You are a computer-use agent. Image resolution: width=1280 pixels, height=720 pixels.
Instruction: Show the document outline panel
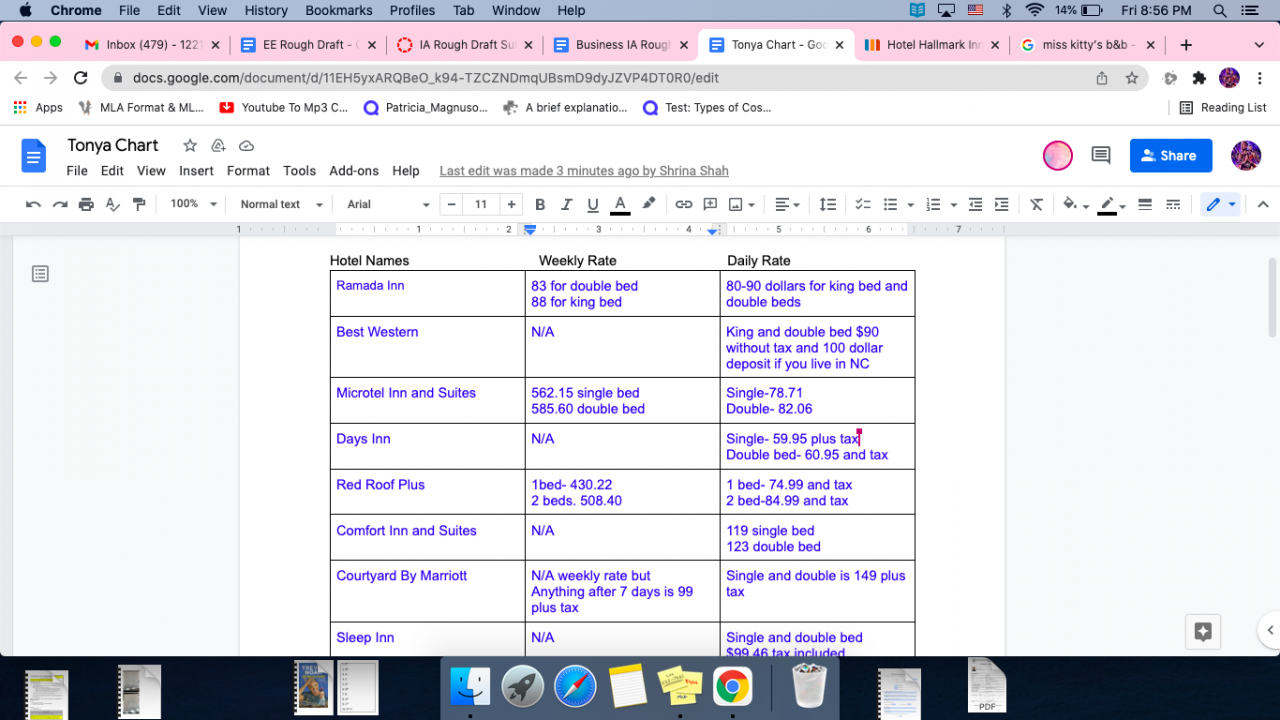click(40, 273)
